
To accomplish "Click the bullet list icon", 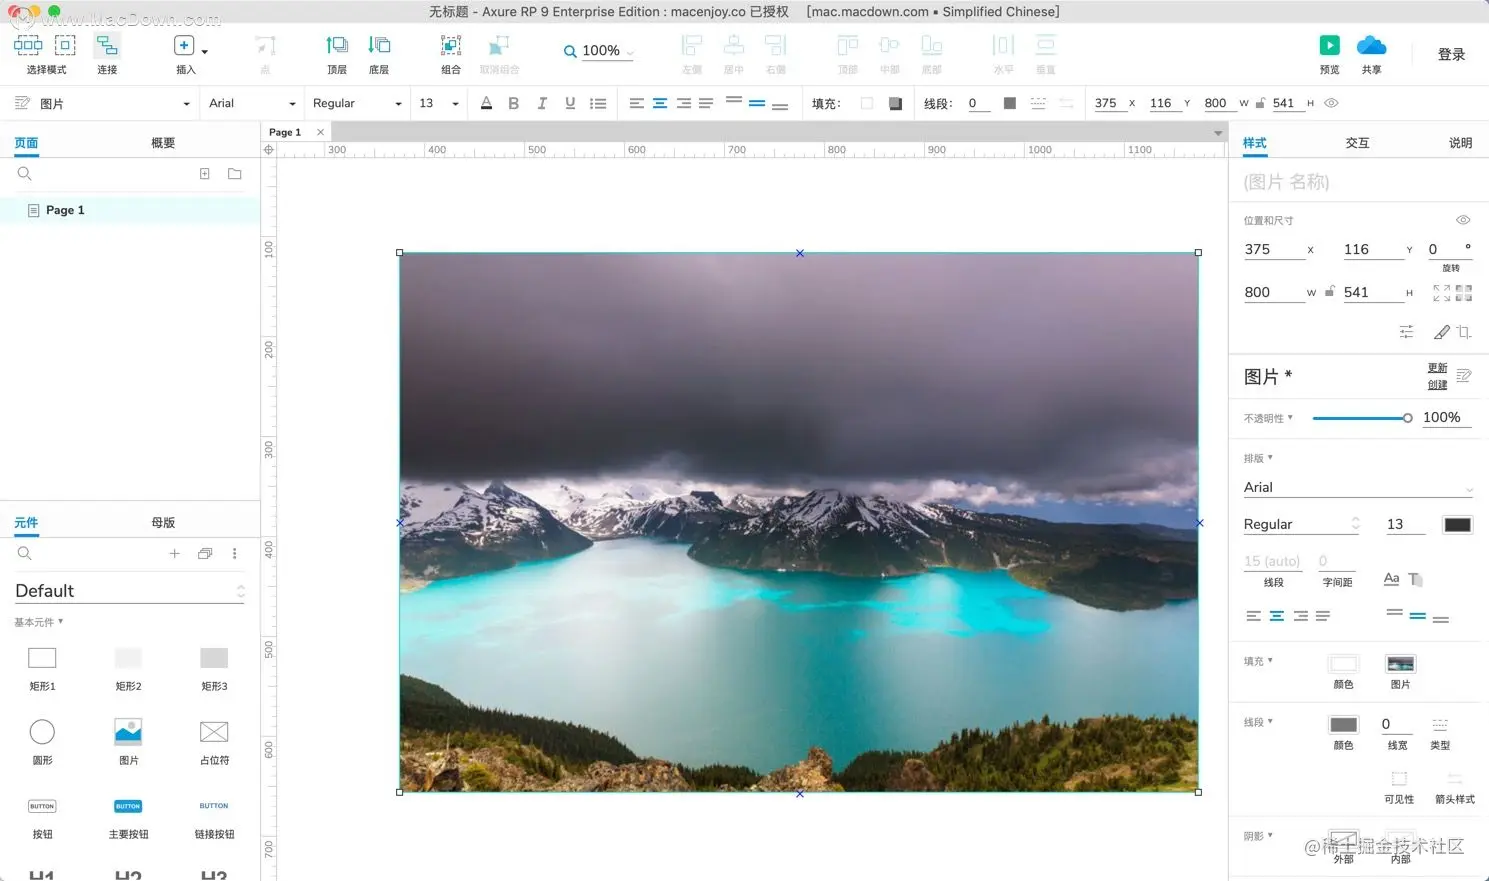I will pyautogui.click(x=598, y=103).
